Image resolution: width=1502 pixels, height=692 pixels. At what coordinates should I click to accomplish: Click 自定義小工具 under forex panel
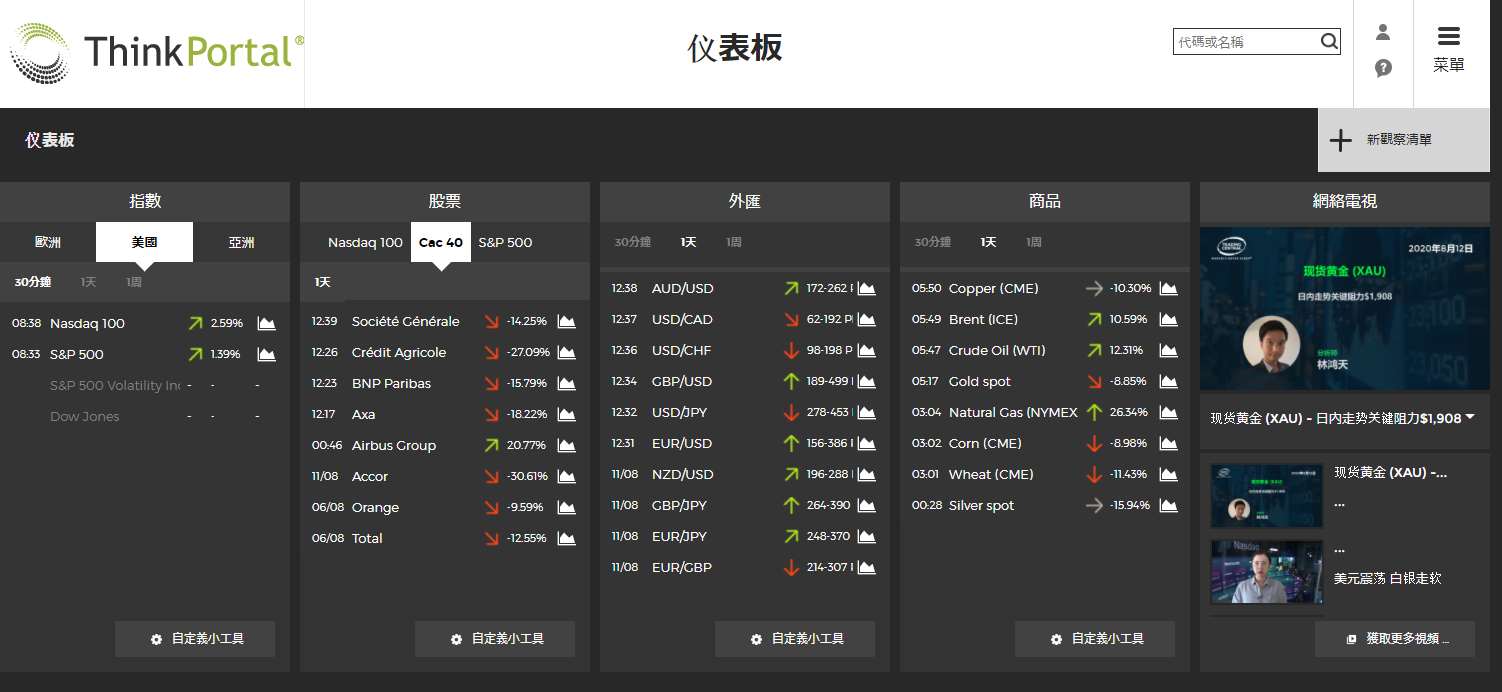point(795,639)
